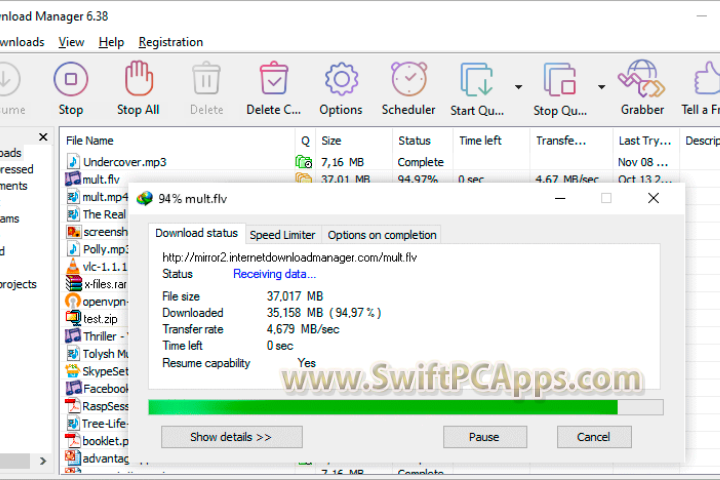720x480 pixels.
Task: Click the download progress bar
Action: click(406, 407)
